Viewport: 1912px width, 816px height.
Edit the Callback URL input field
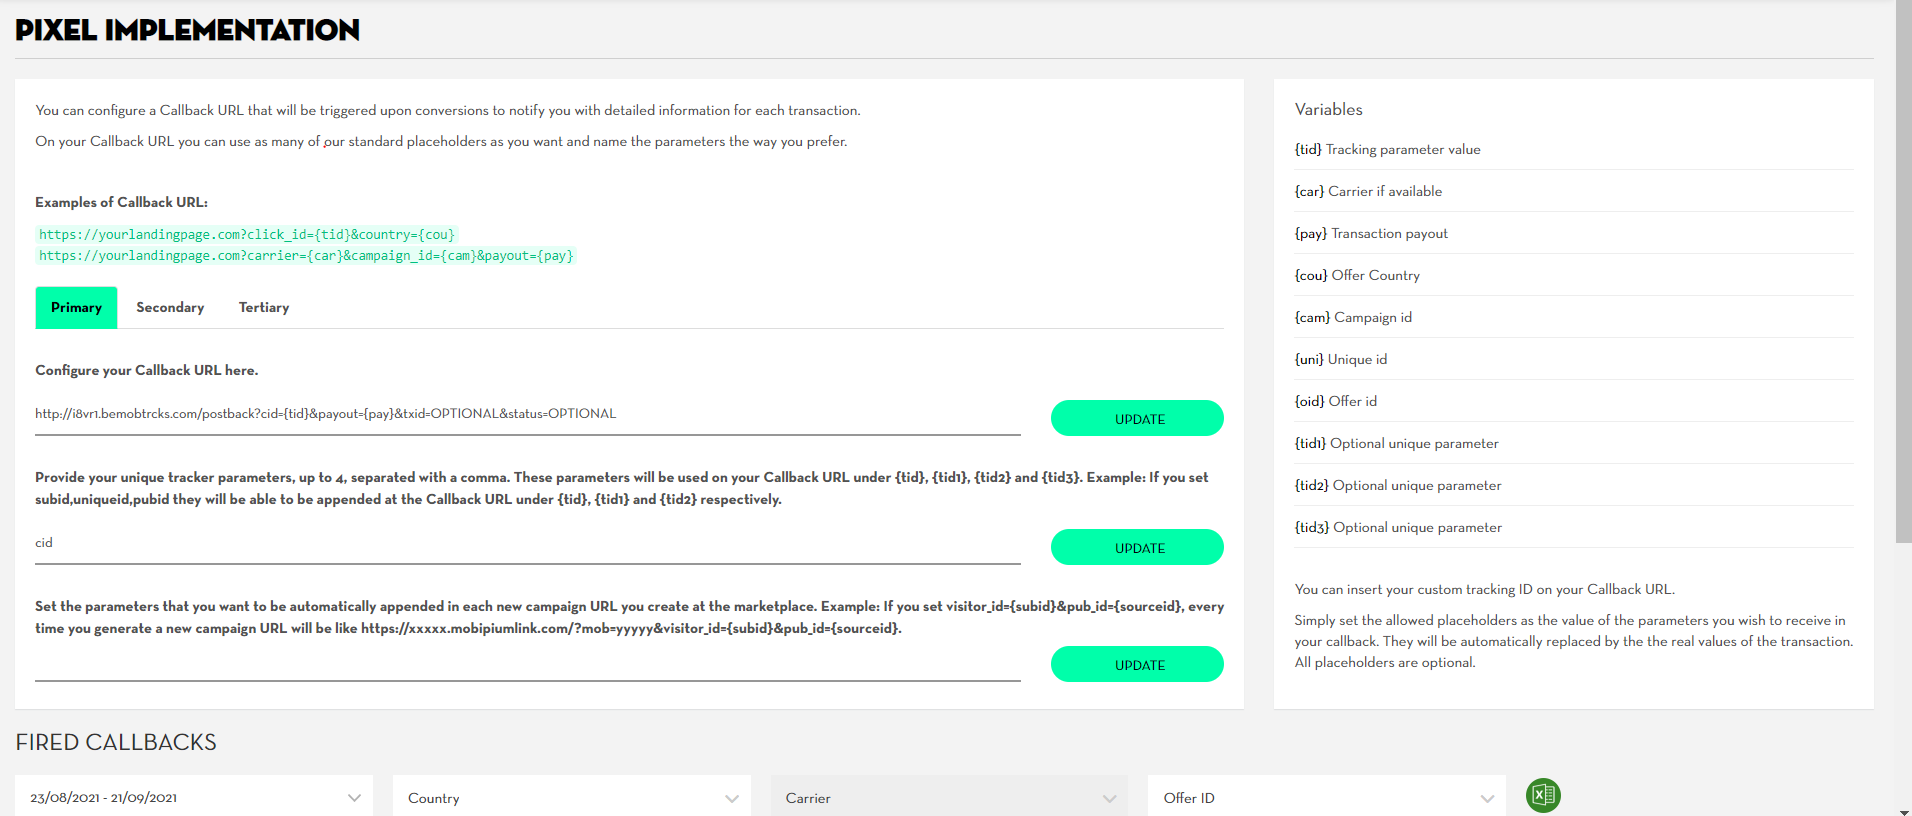(x=527, y=414)
